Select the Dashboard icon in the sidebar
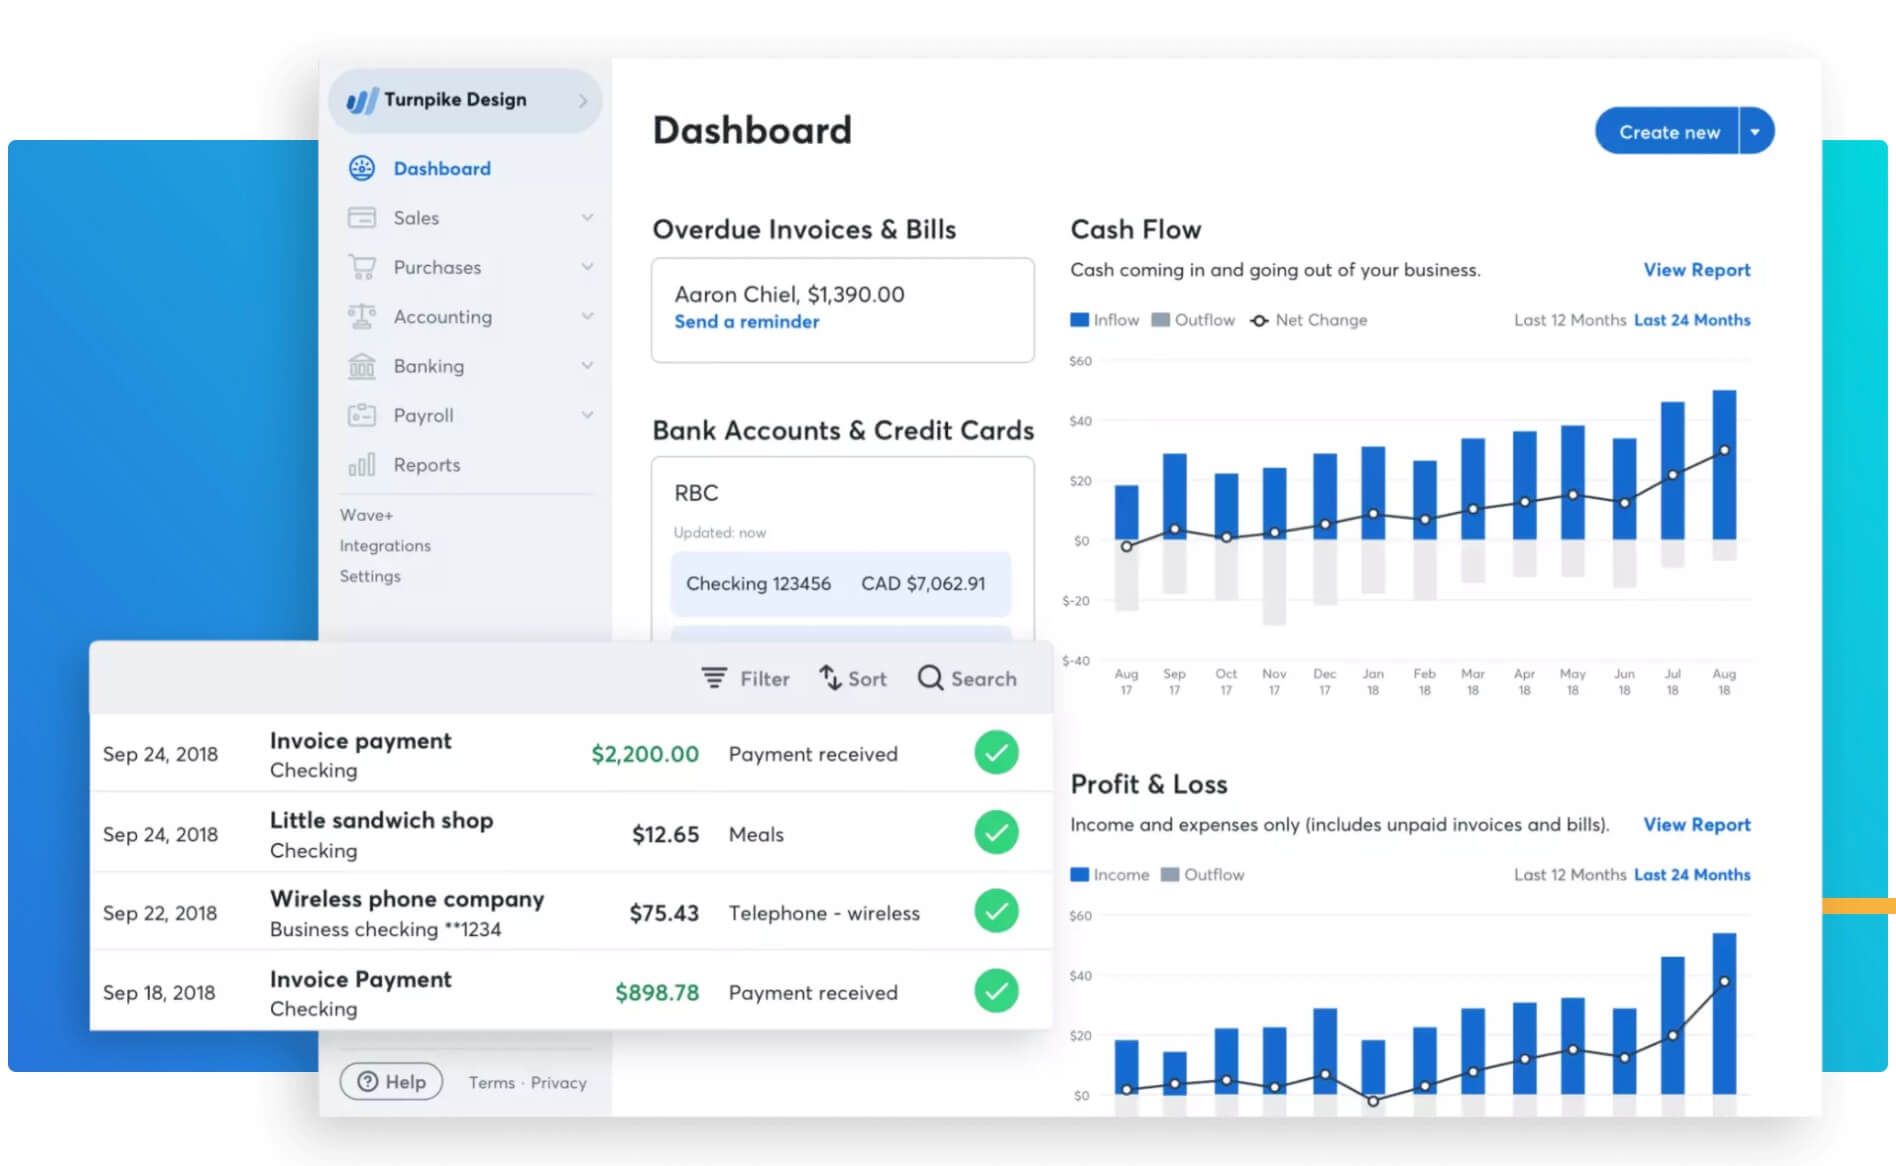The height and width of the screenshot is (1166, 1896). pos(361,168)
